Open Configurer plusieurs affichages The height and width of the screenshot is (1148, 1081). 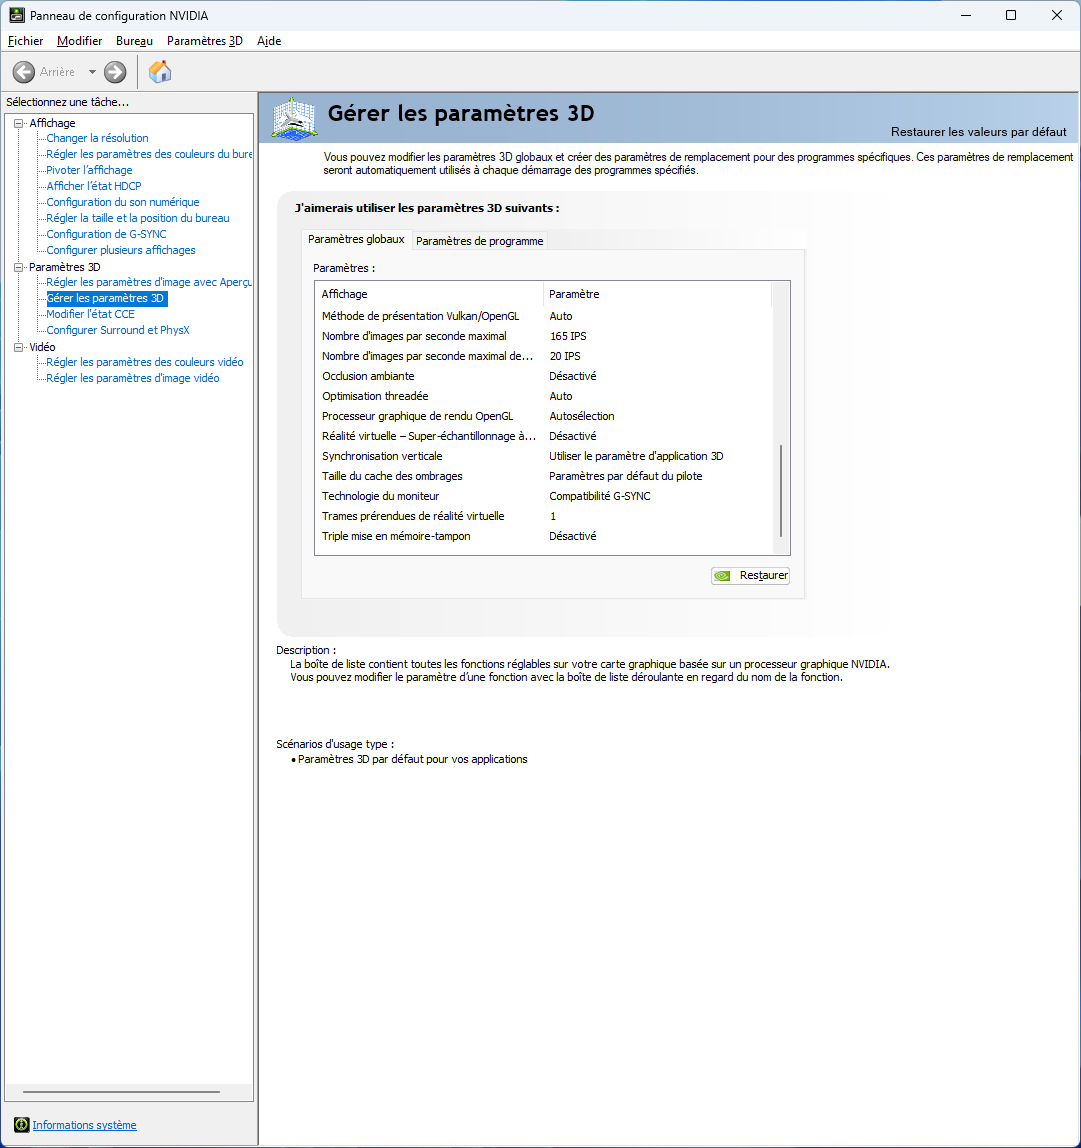[121, 250]
